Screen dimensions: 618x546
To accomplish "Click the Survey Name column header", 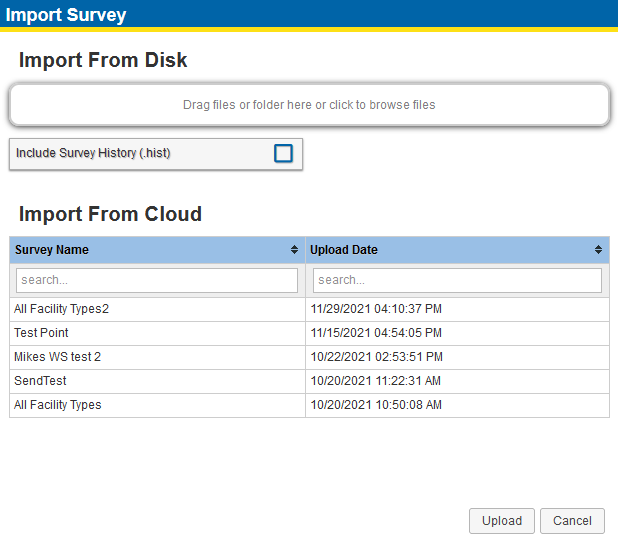I will point(157,250).
